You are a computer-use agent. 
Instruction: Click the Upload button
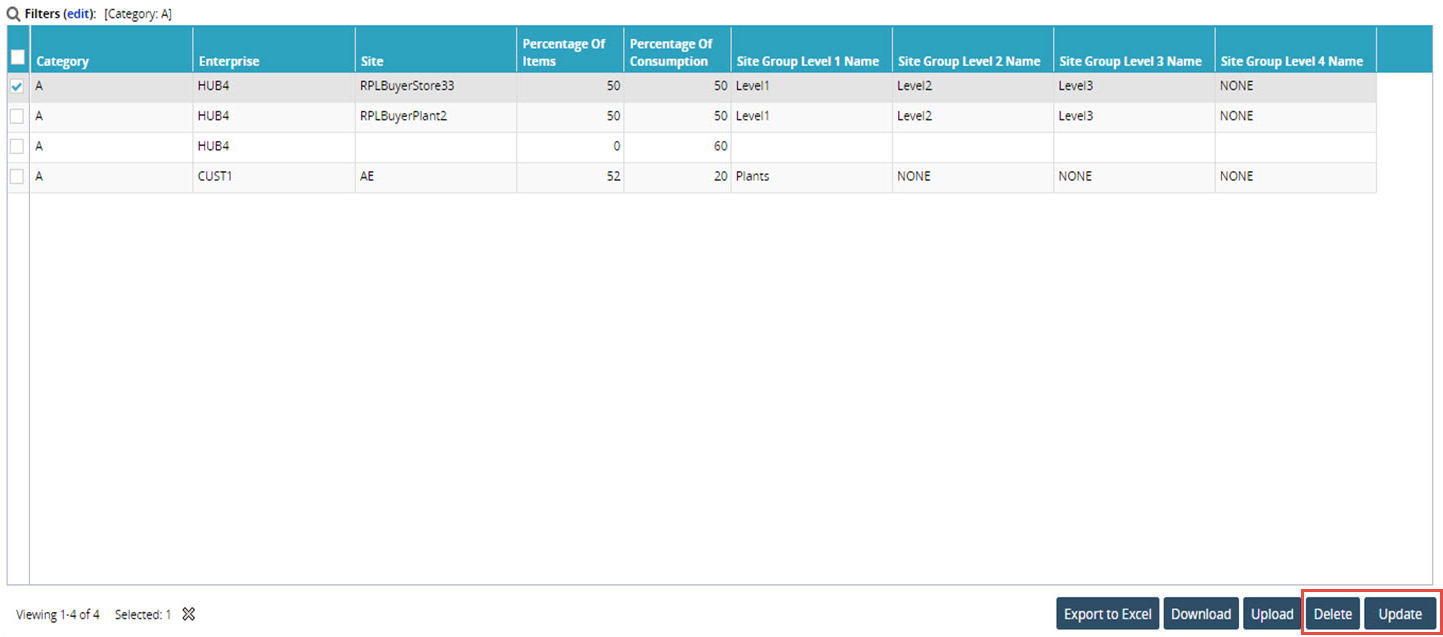[x=1272, y=614]
